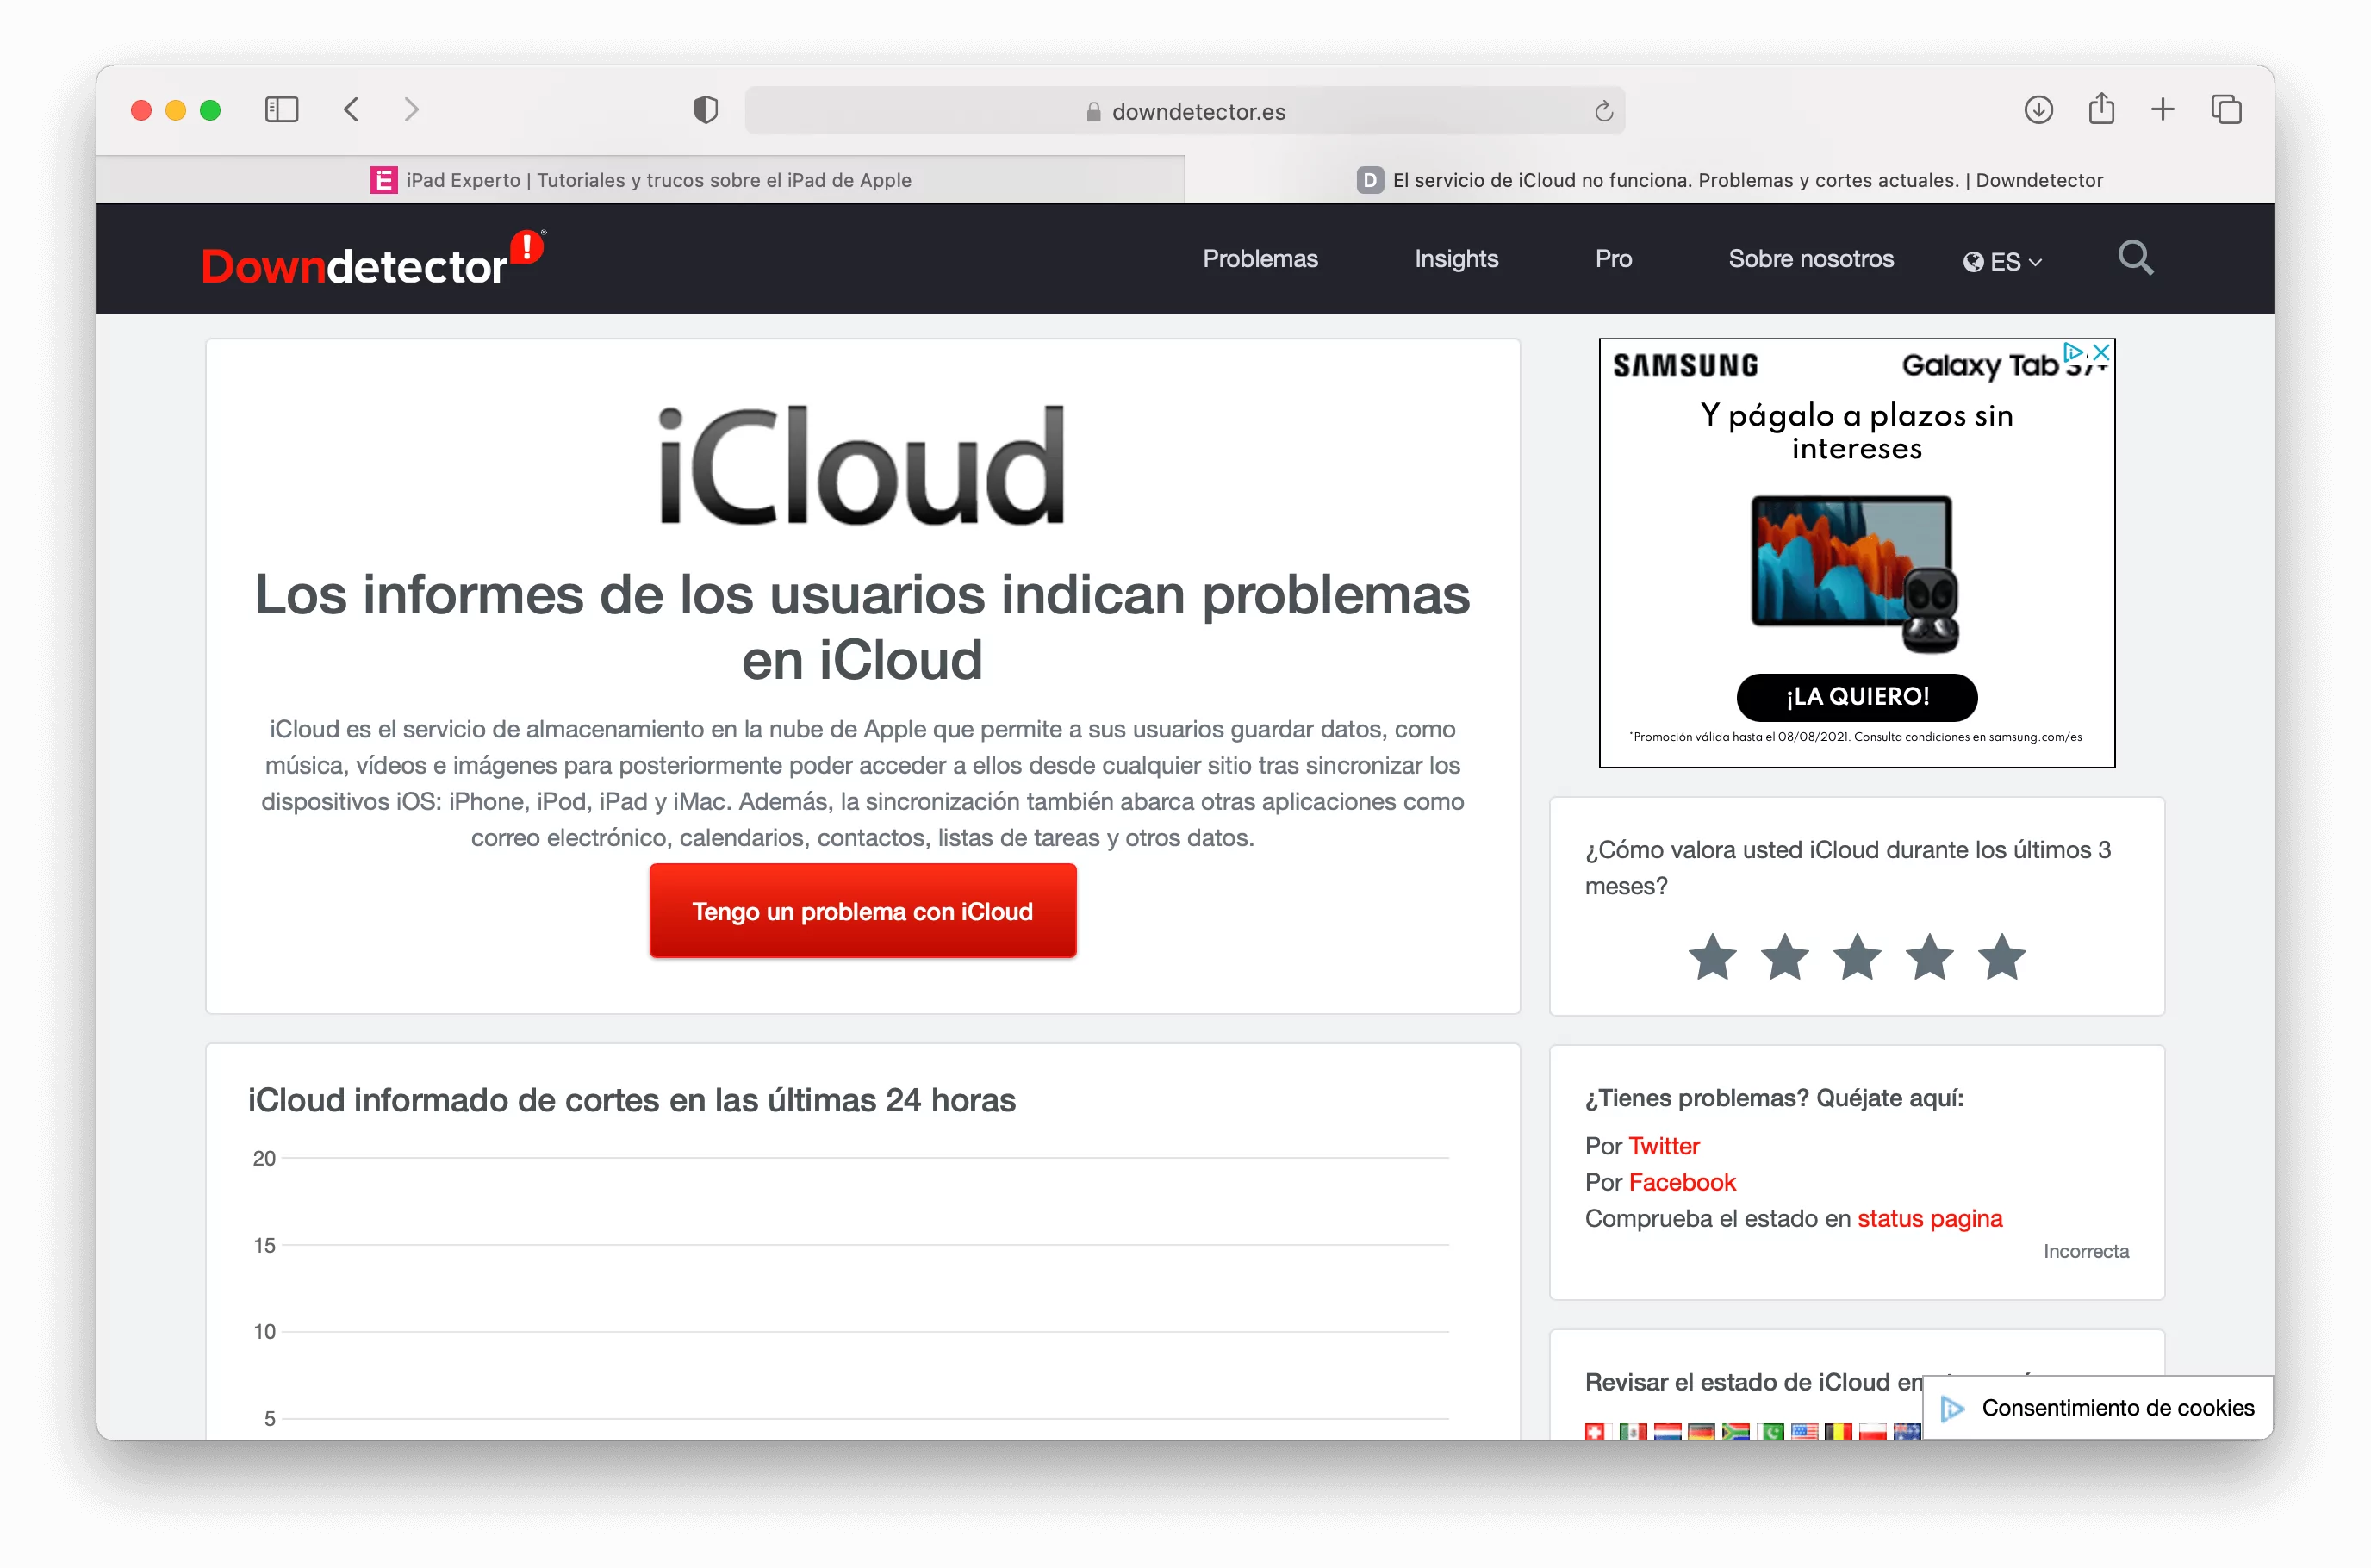
Task: Select the Poland flag
Action: click(1872, 1431)
